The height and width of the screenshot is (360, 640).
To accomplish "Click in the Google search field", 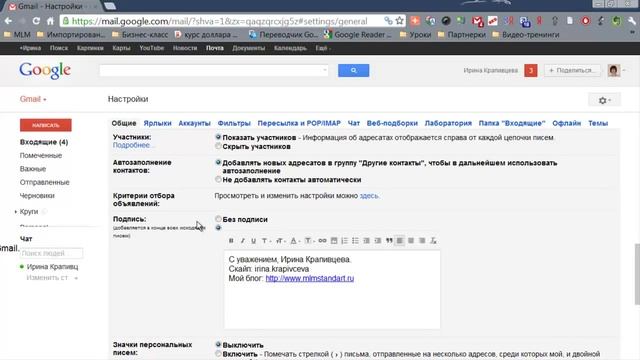I will tap(213, 70).
